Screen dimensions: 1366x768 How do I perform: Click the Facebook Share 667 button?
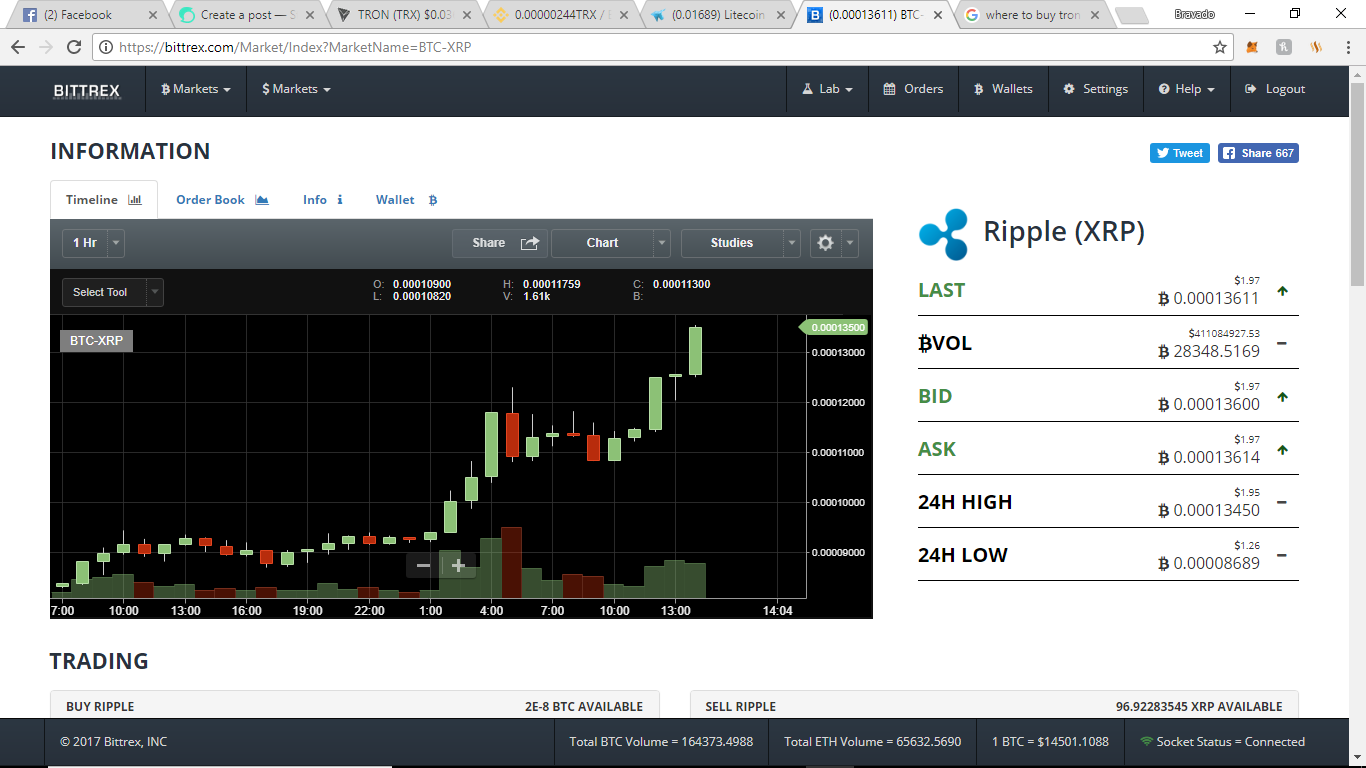tap(1258, 153)
